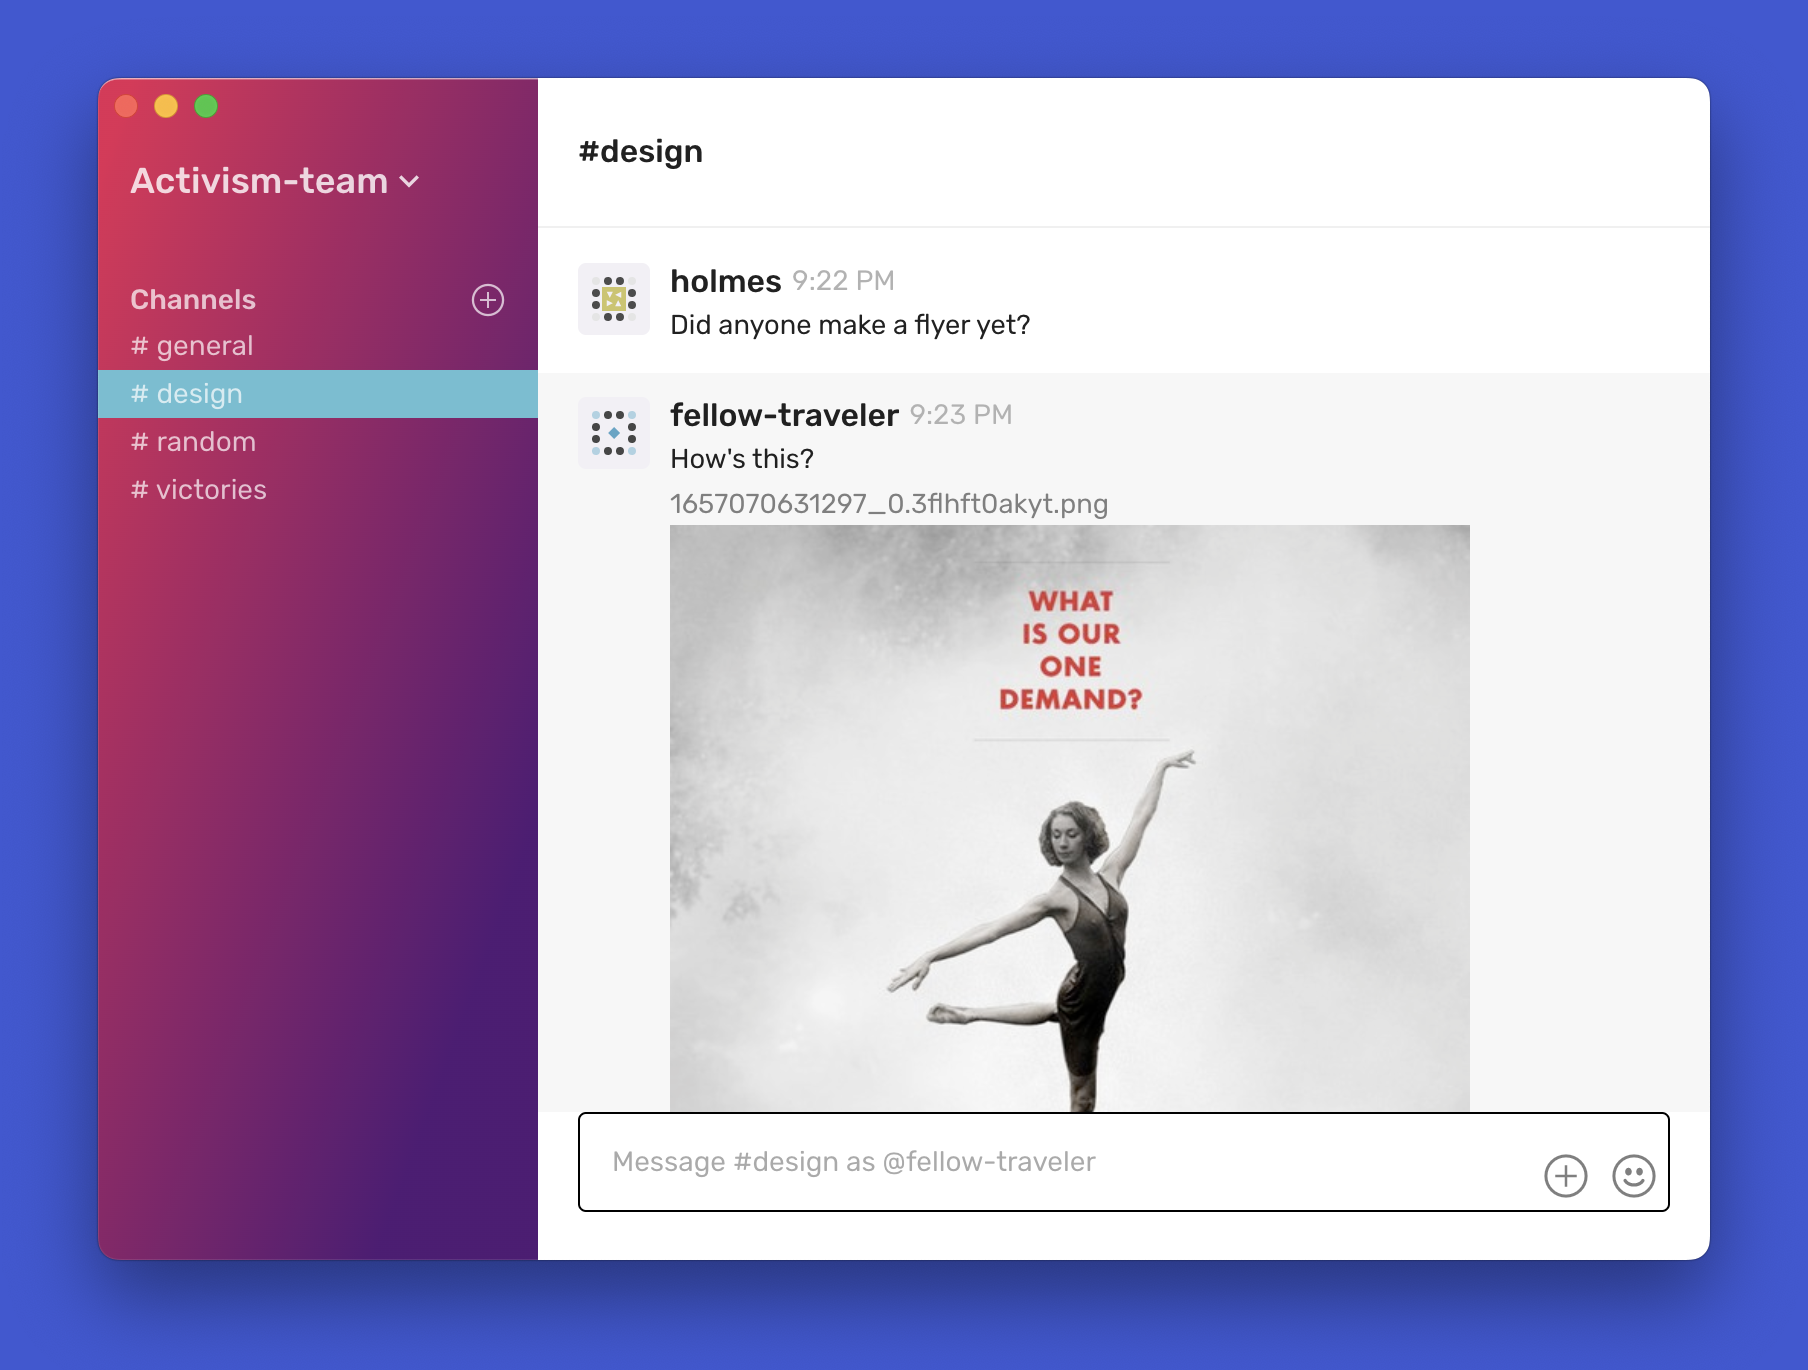
Task: Open the channel creation plus icon
Action: coord(487,299)
